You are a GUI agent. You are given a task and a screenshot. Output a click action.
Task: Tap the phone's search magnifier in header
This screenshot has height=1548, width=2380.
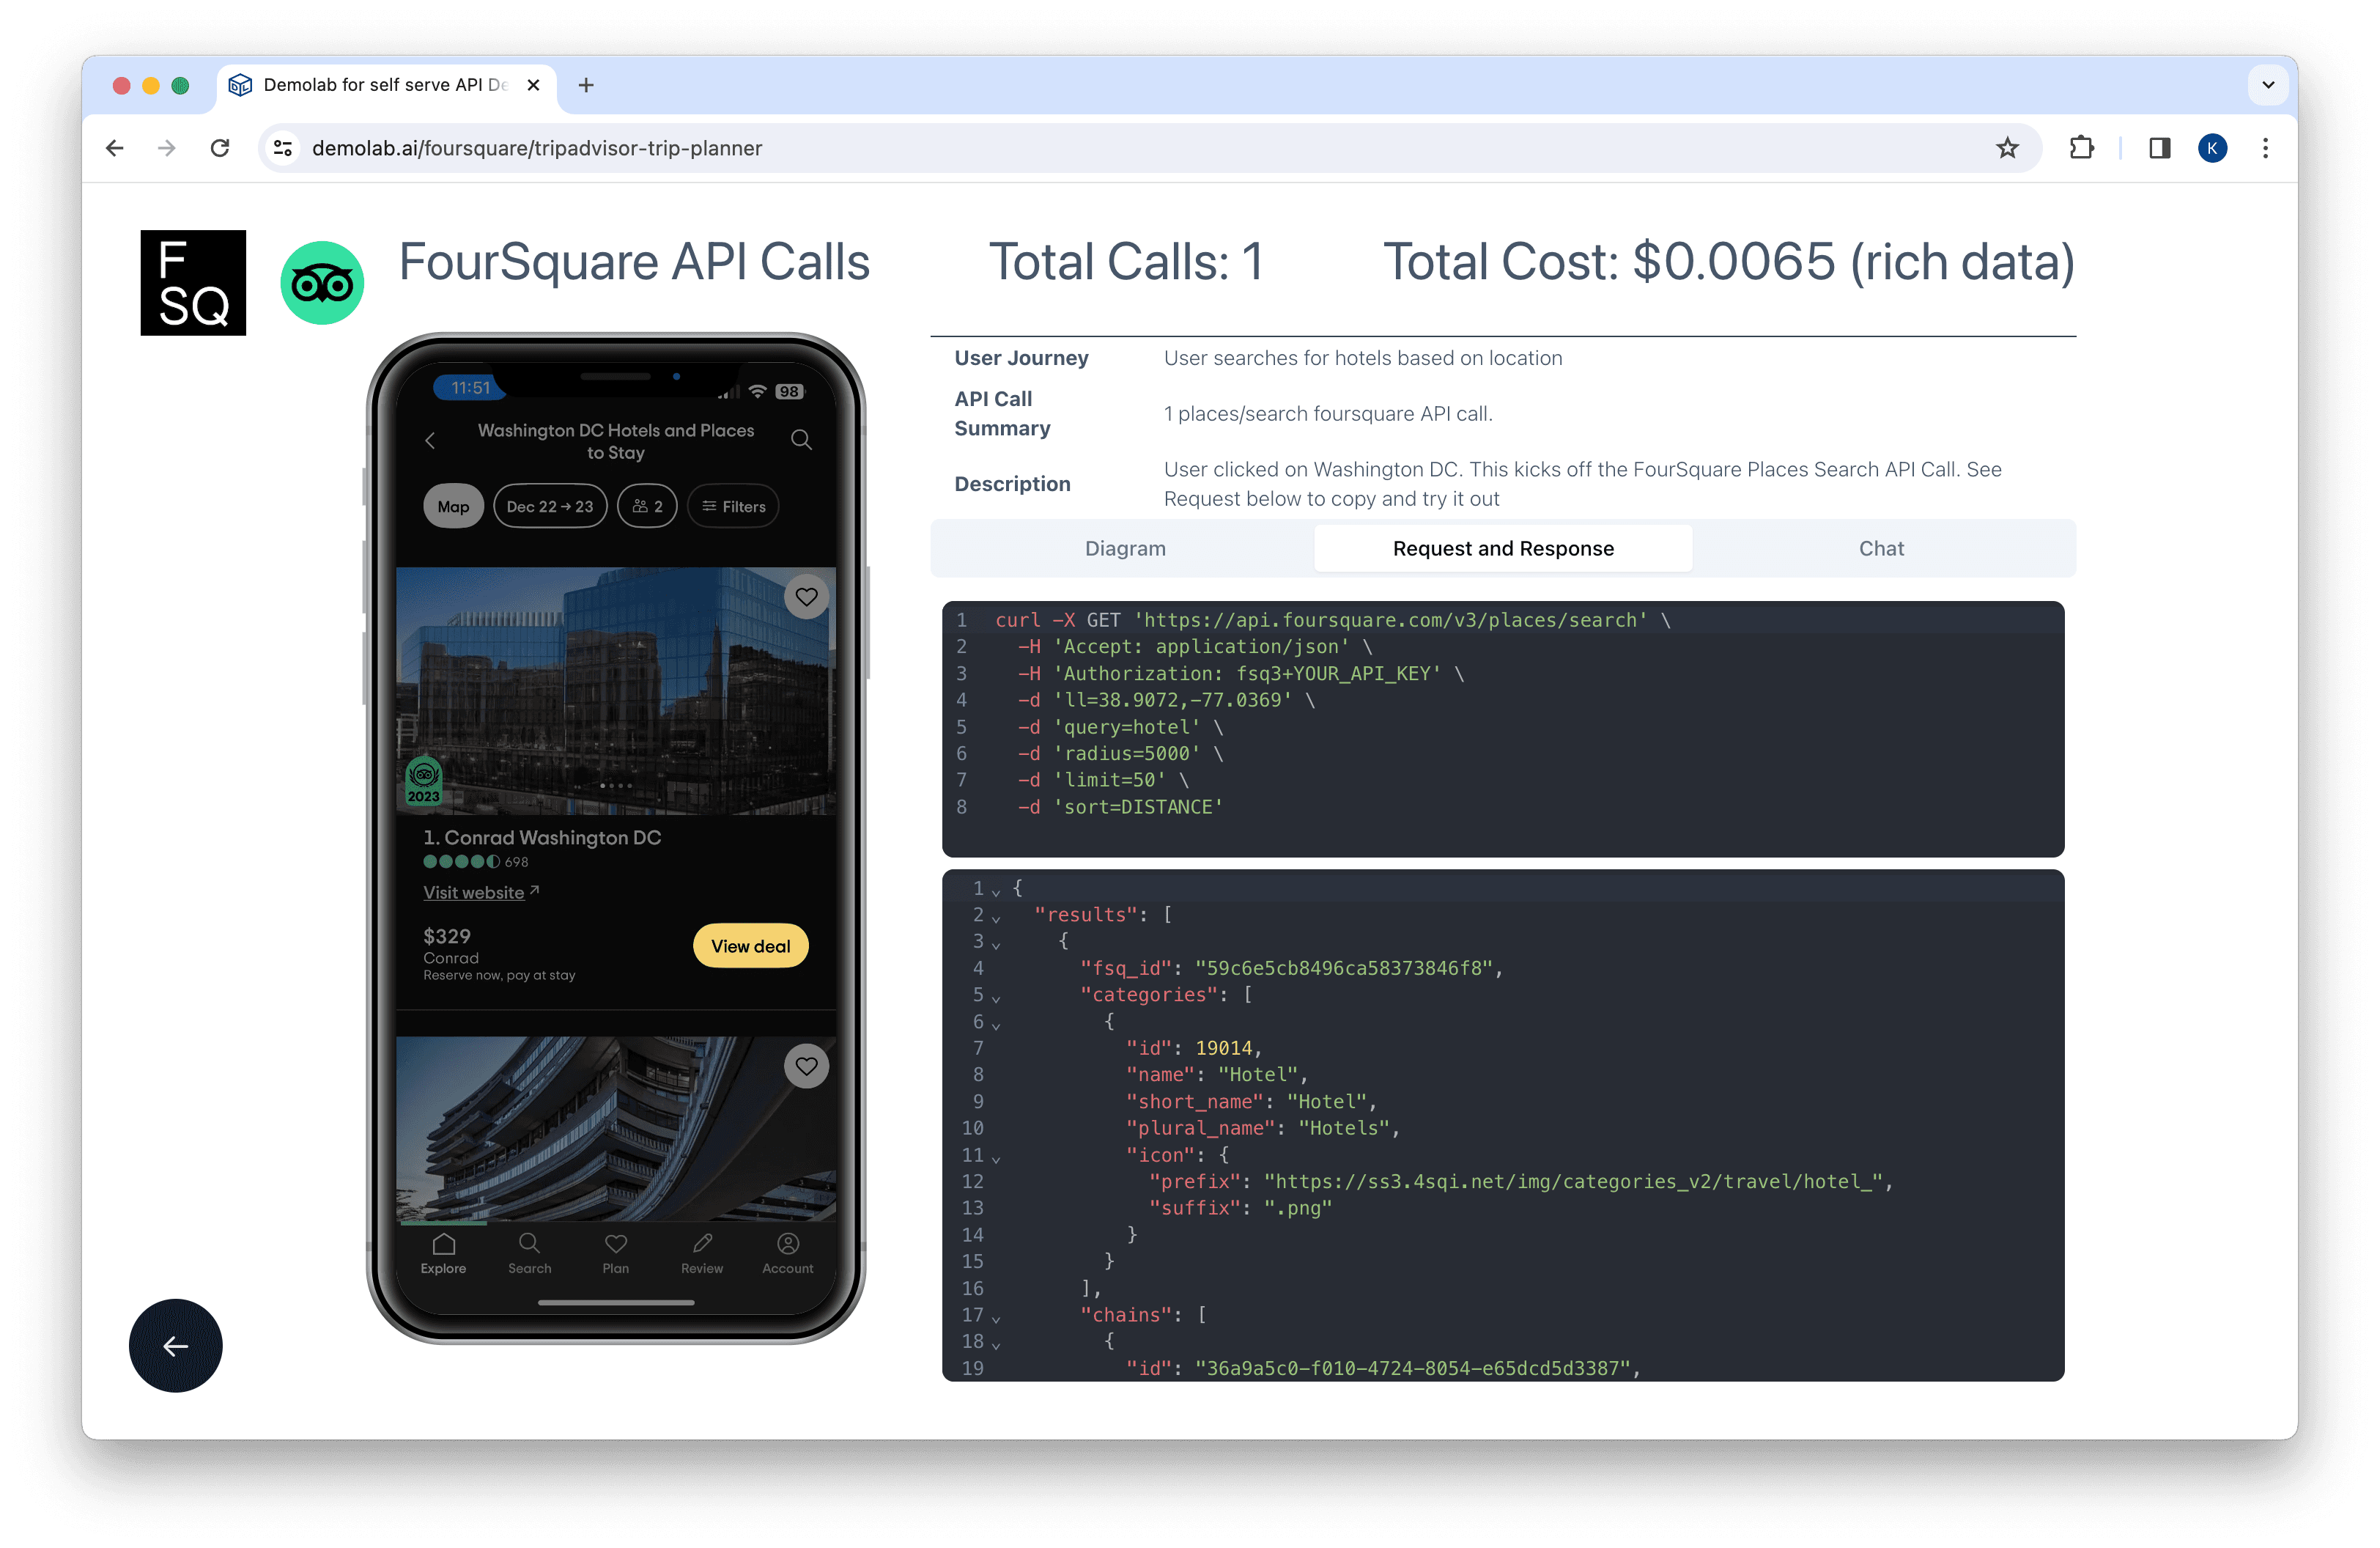point(801,440)
